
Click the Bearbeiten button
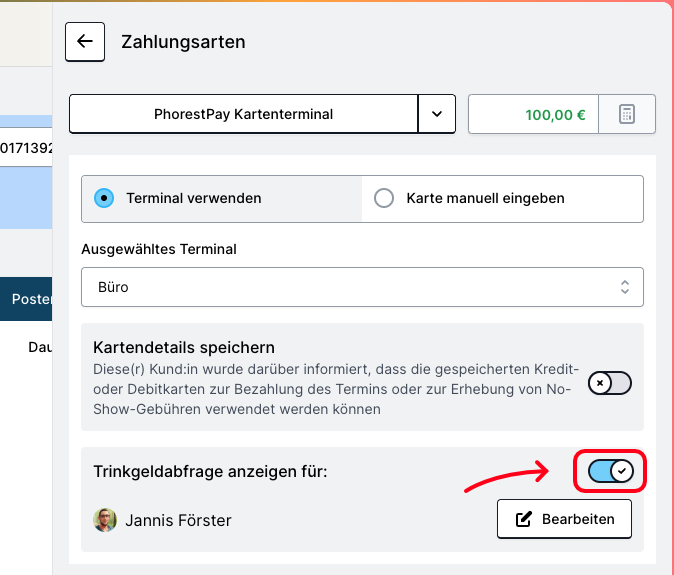564,519
